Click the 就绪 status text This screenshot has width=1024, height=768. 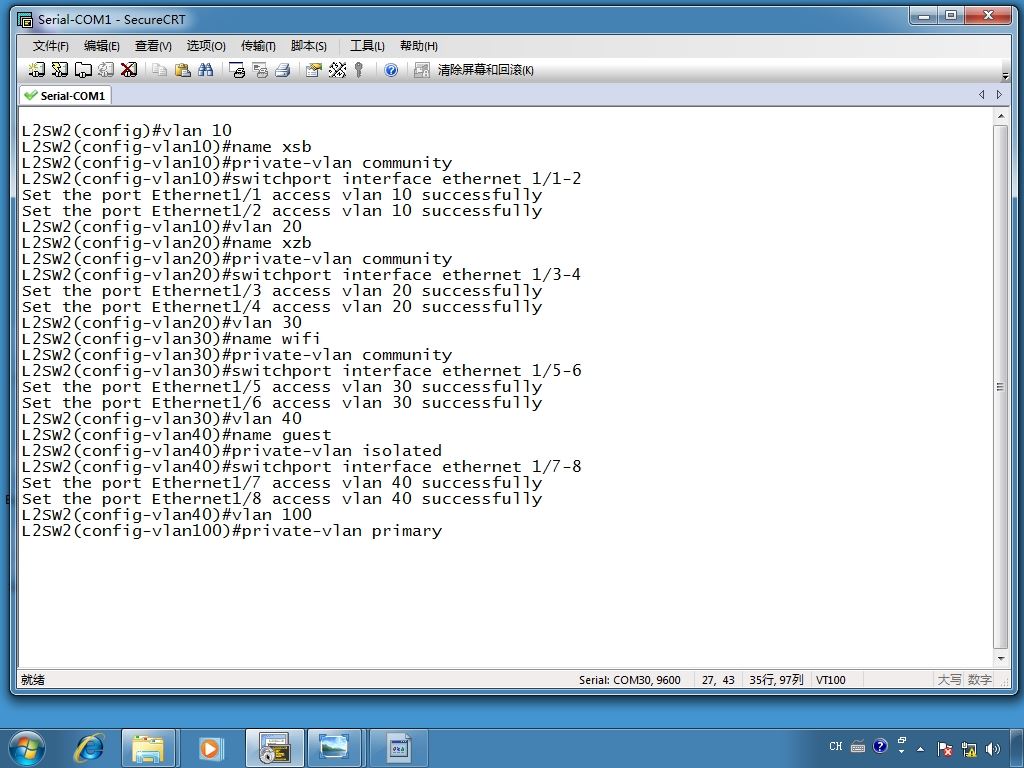coord(33,680)
